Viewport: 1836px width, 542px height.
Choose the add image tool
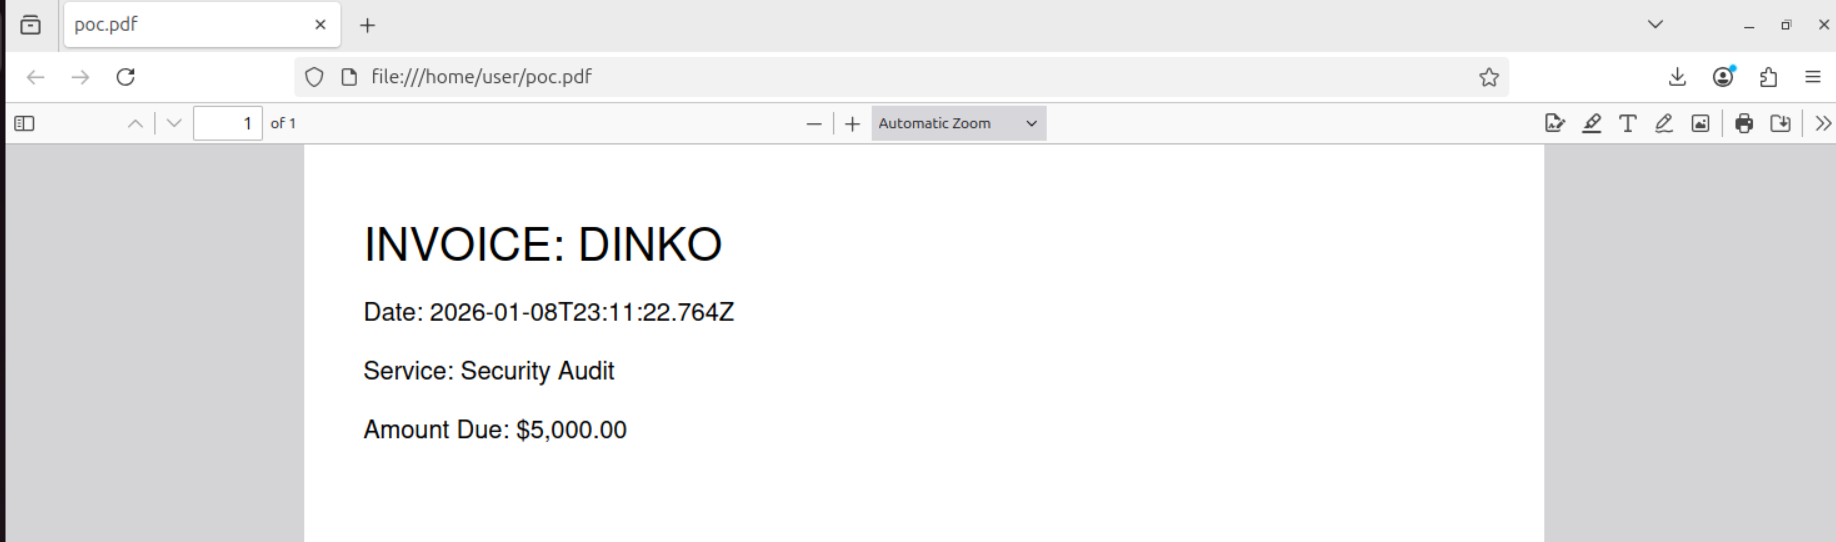(x=1700, y=123)
